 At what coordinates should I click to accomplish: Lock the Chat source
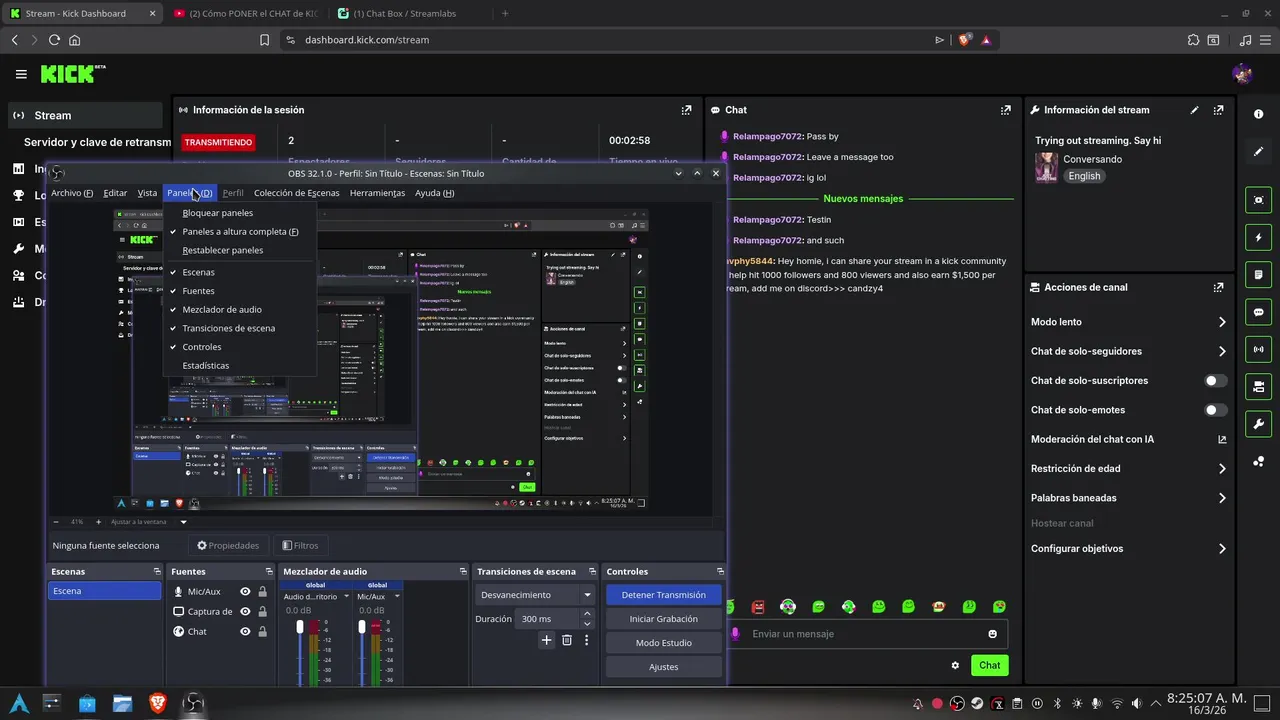pos(262,631)
